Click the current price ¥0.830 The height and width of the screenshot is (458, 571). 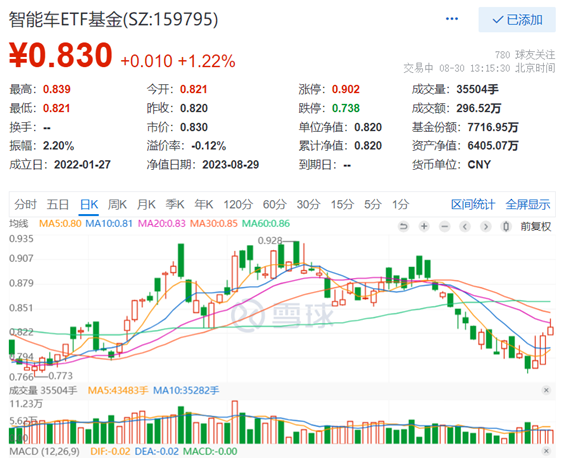[x=60, y=55]
